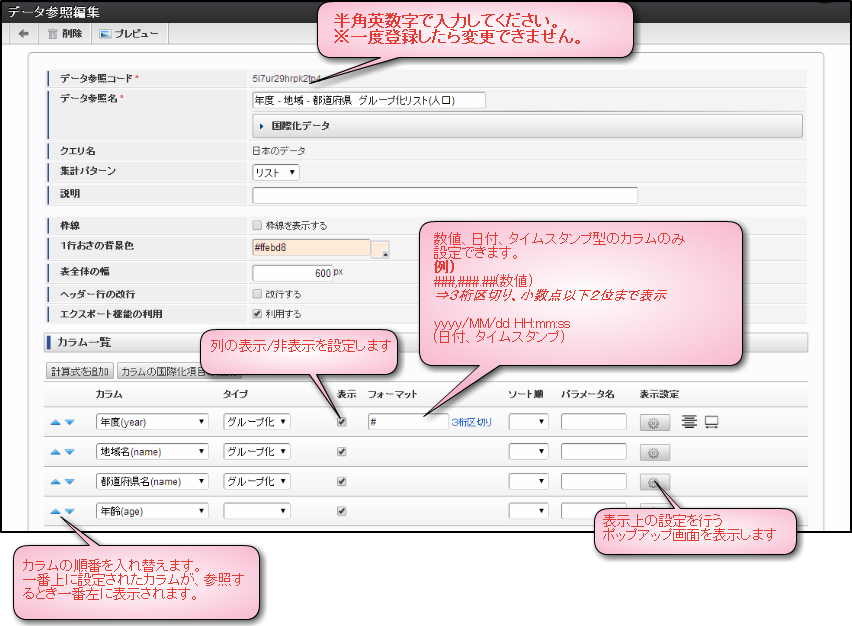Click the alignment icon on the 年度 row
852x626 pixels.
click(688, 421)
